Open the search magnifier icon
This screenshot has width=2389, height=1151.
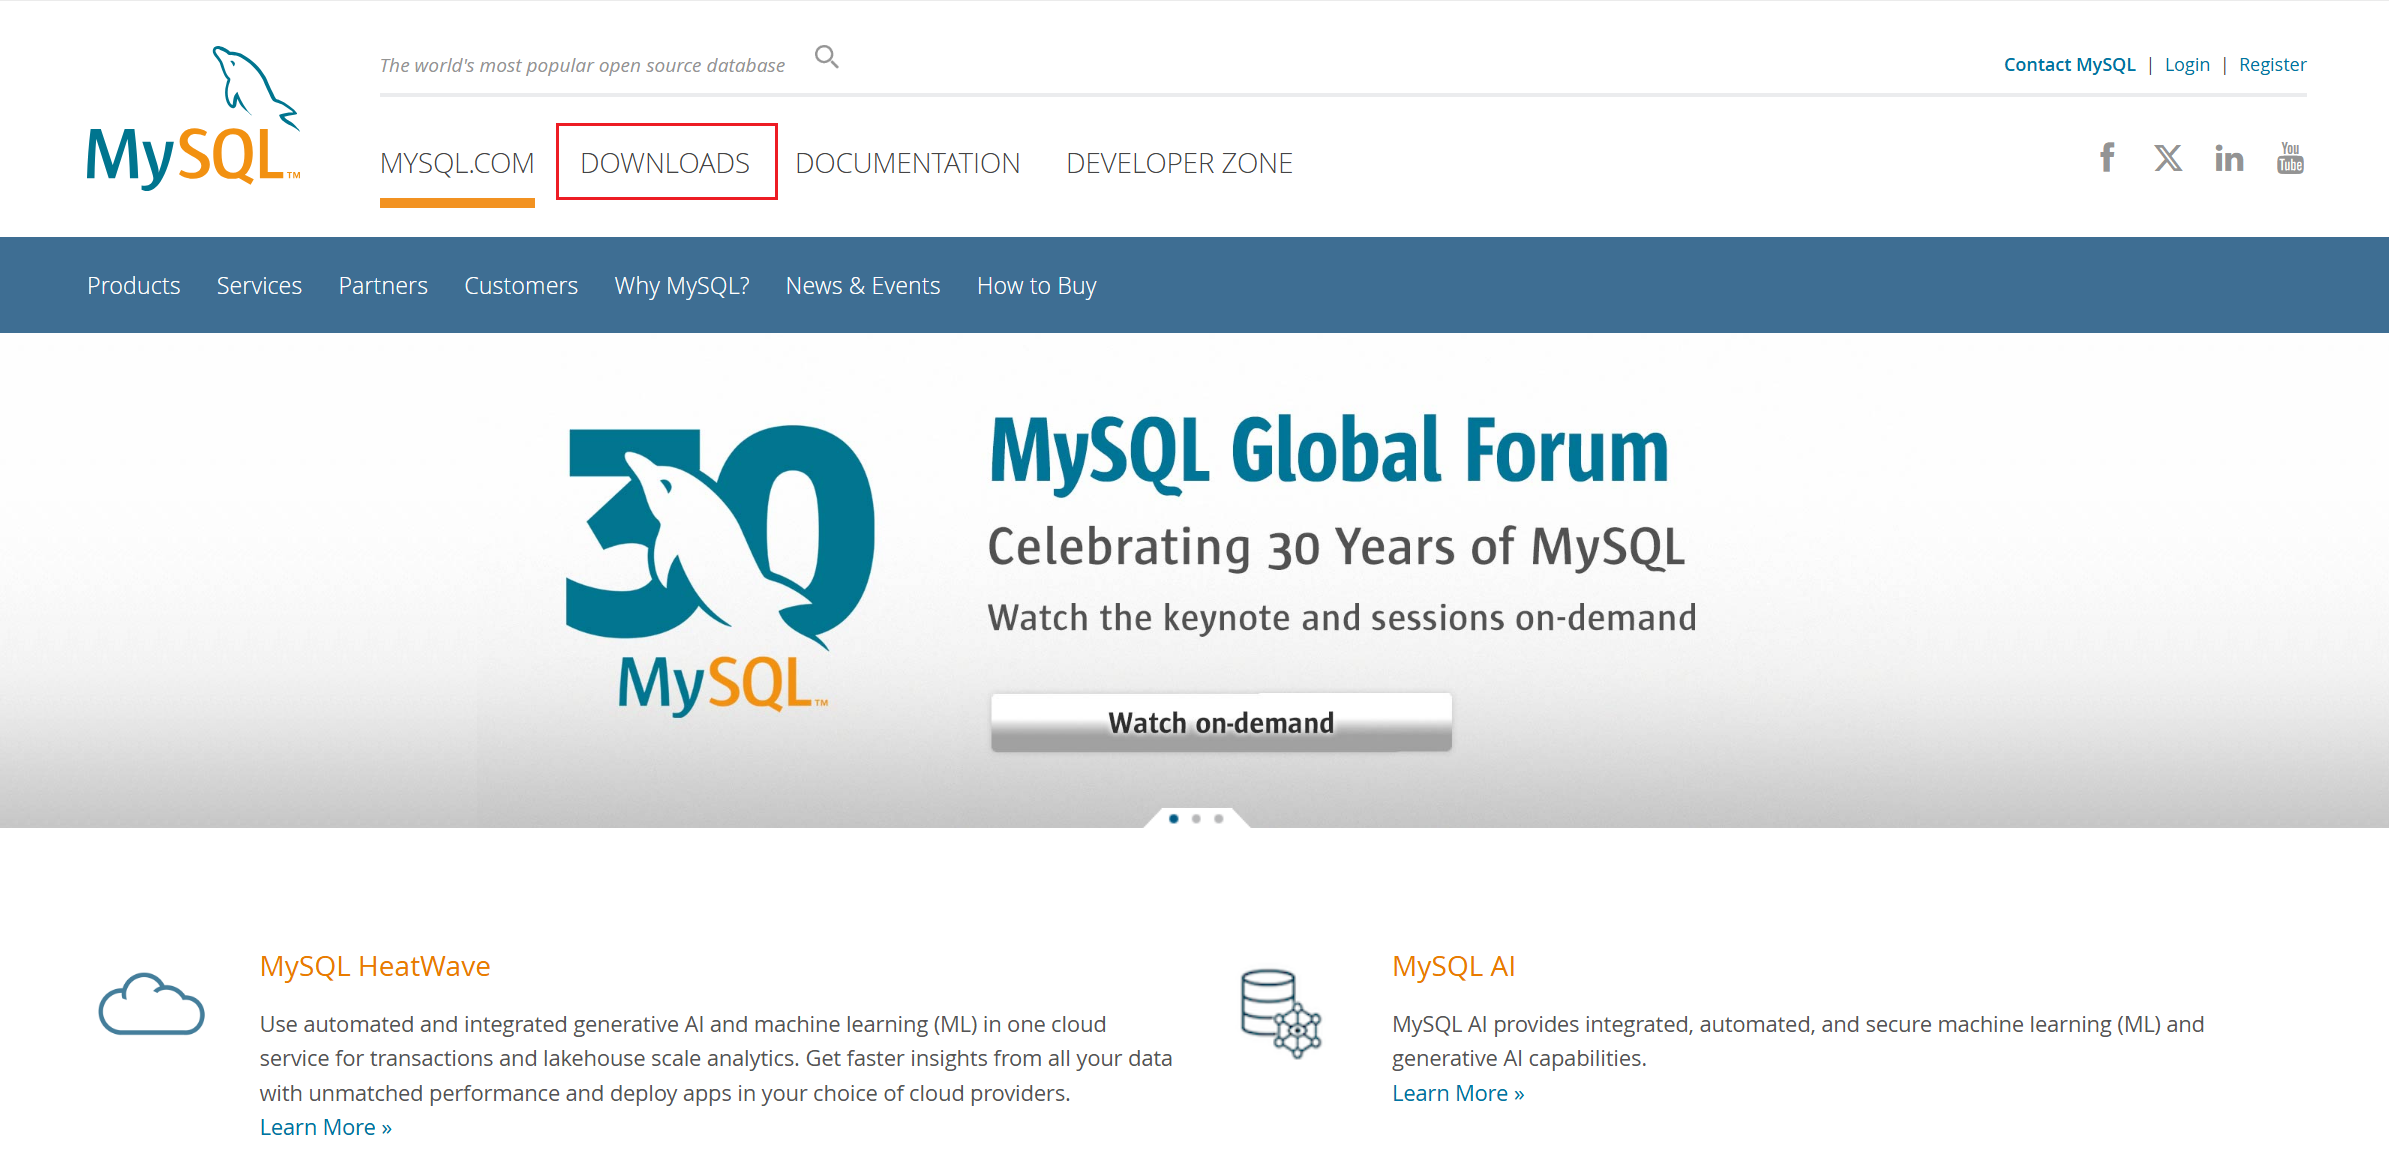[x=826, y=57]
